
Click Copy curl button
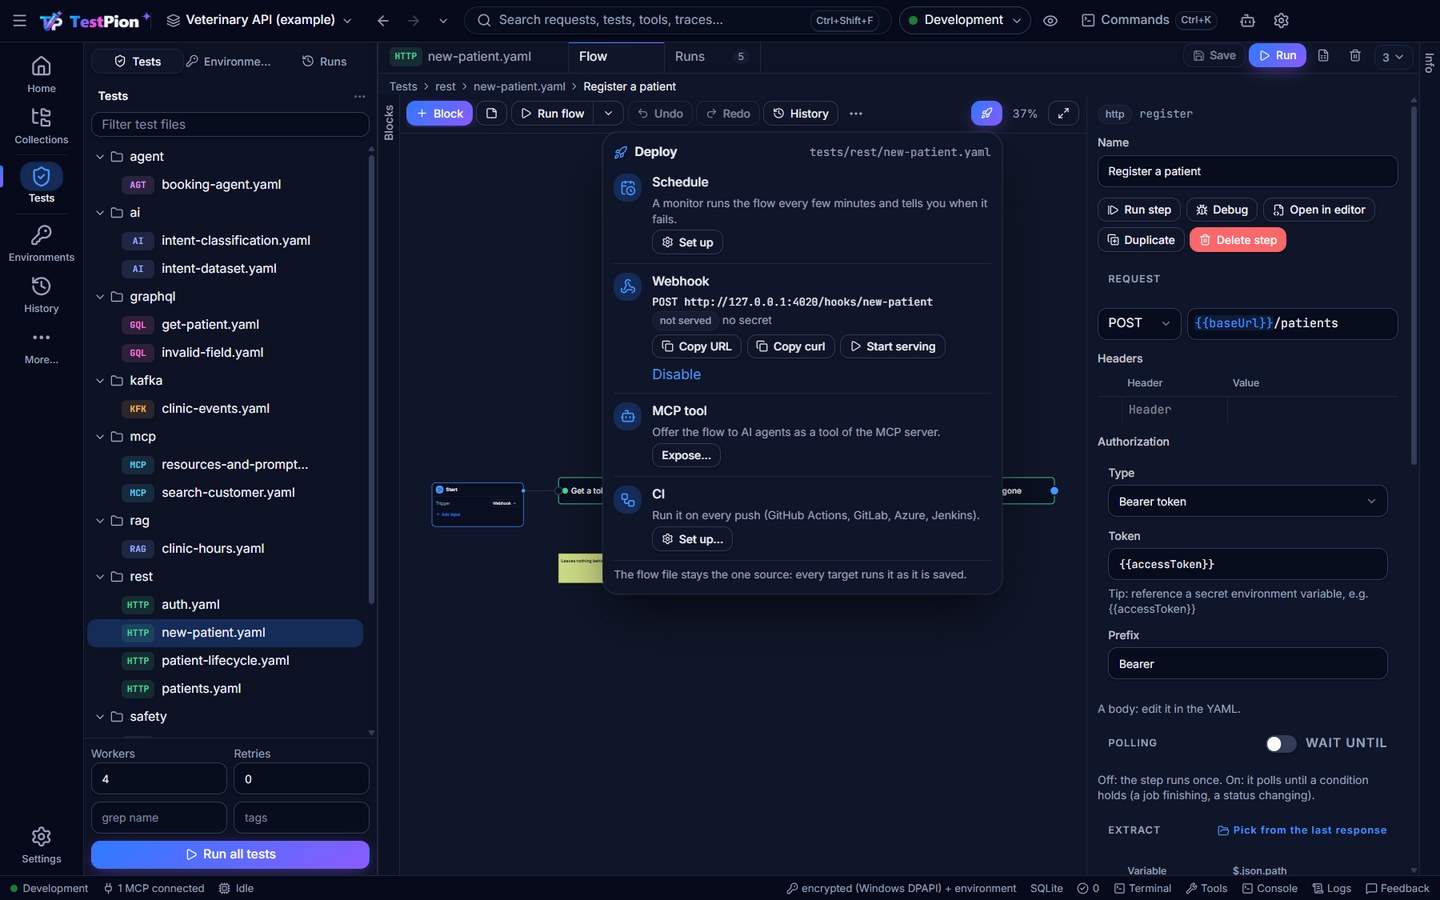tap(790, 346)
